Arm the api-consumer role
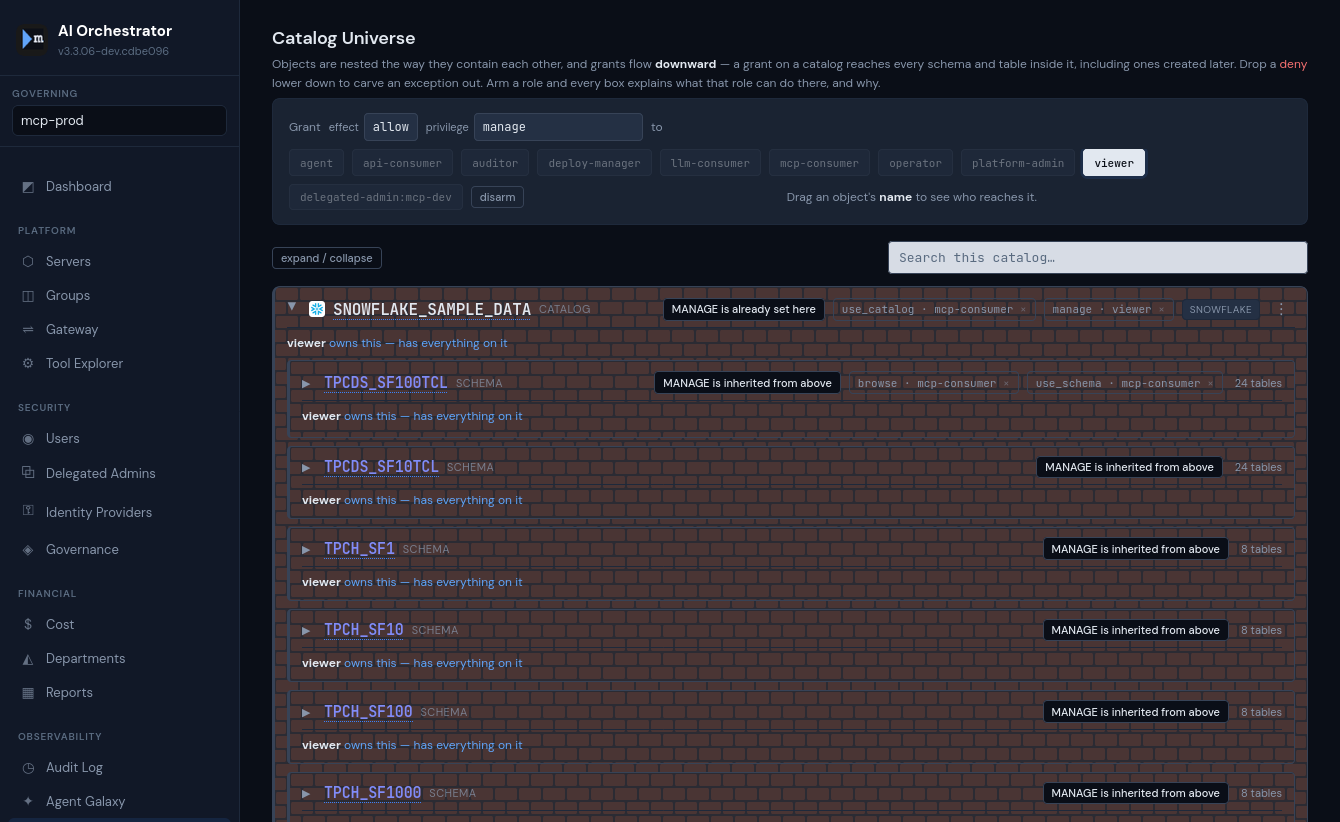This screenshot has height=822, width=1340. click(x=402, y=163)
